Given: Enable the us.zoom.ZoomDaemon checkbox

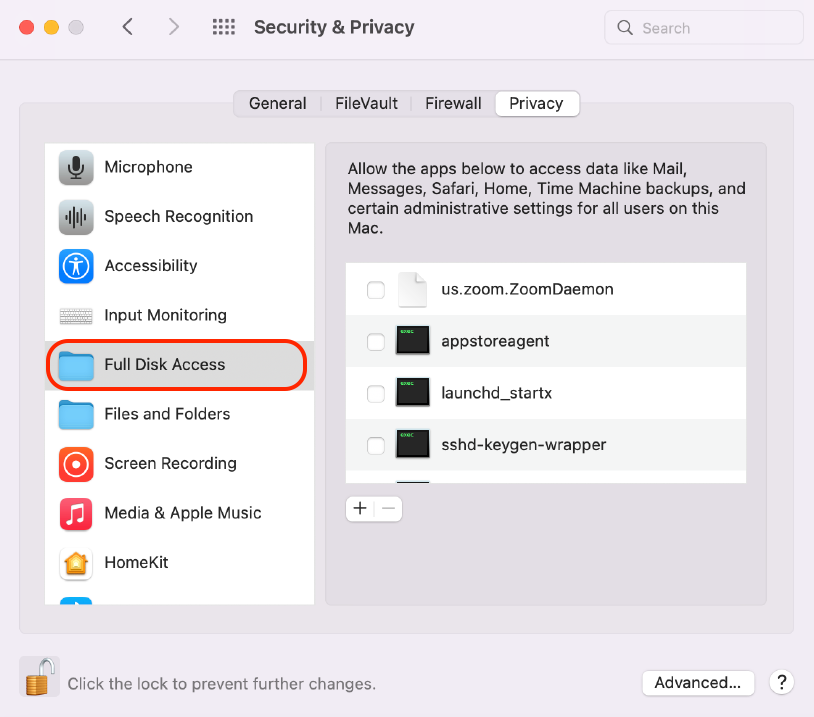Looking at the screenshot, I should tap(376, 290).
